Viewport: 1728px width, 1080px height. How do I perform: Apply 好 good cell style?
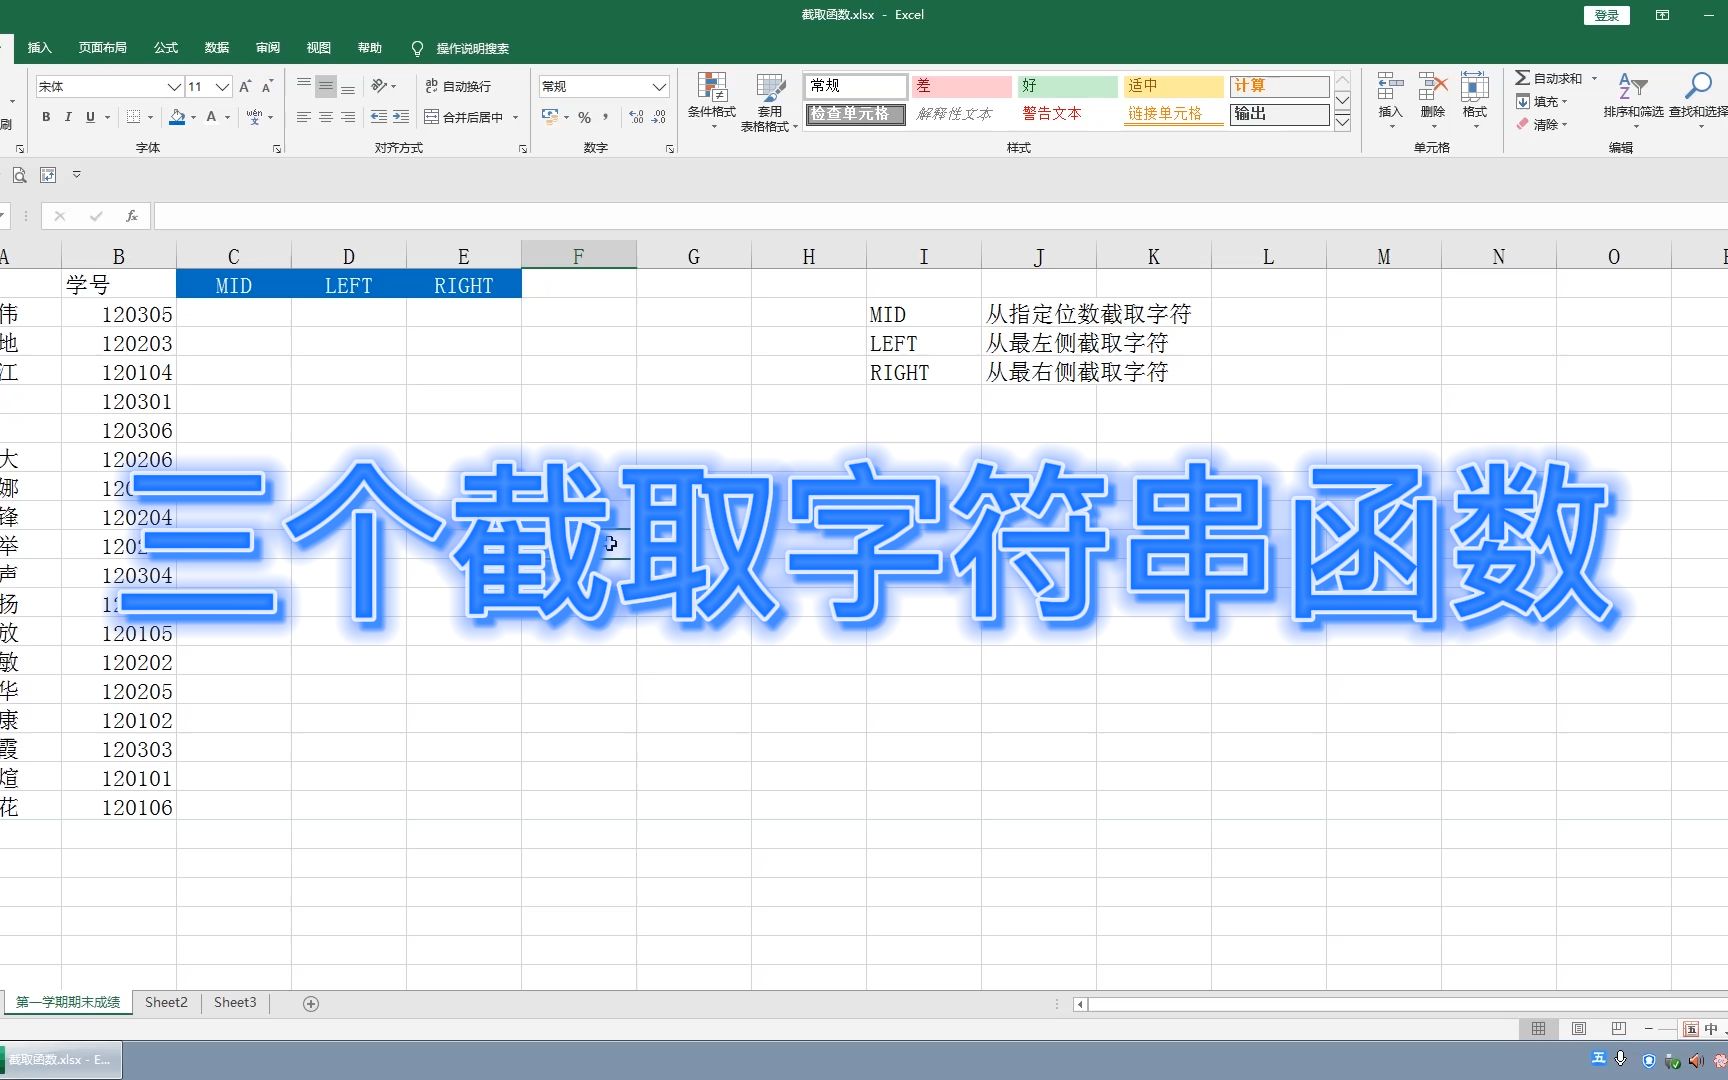pos(1067,86)
